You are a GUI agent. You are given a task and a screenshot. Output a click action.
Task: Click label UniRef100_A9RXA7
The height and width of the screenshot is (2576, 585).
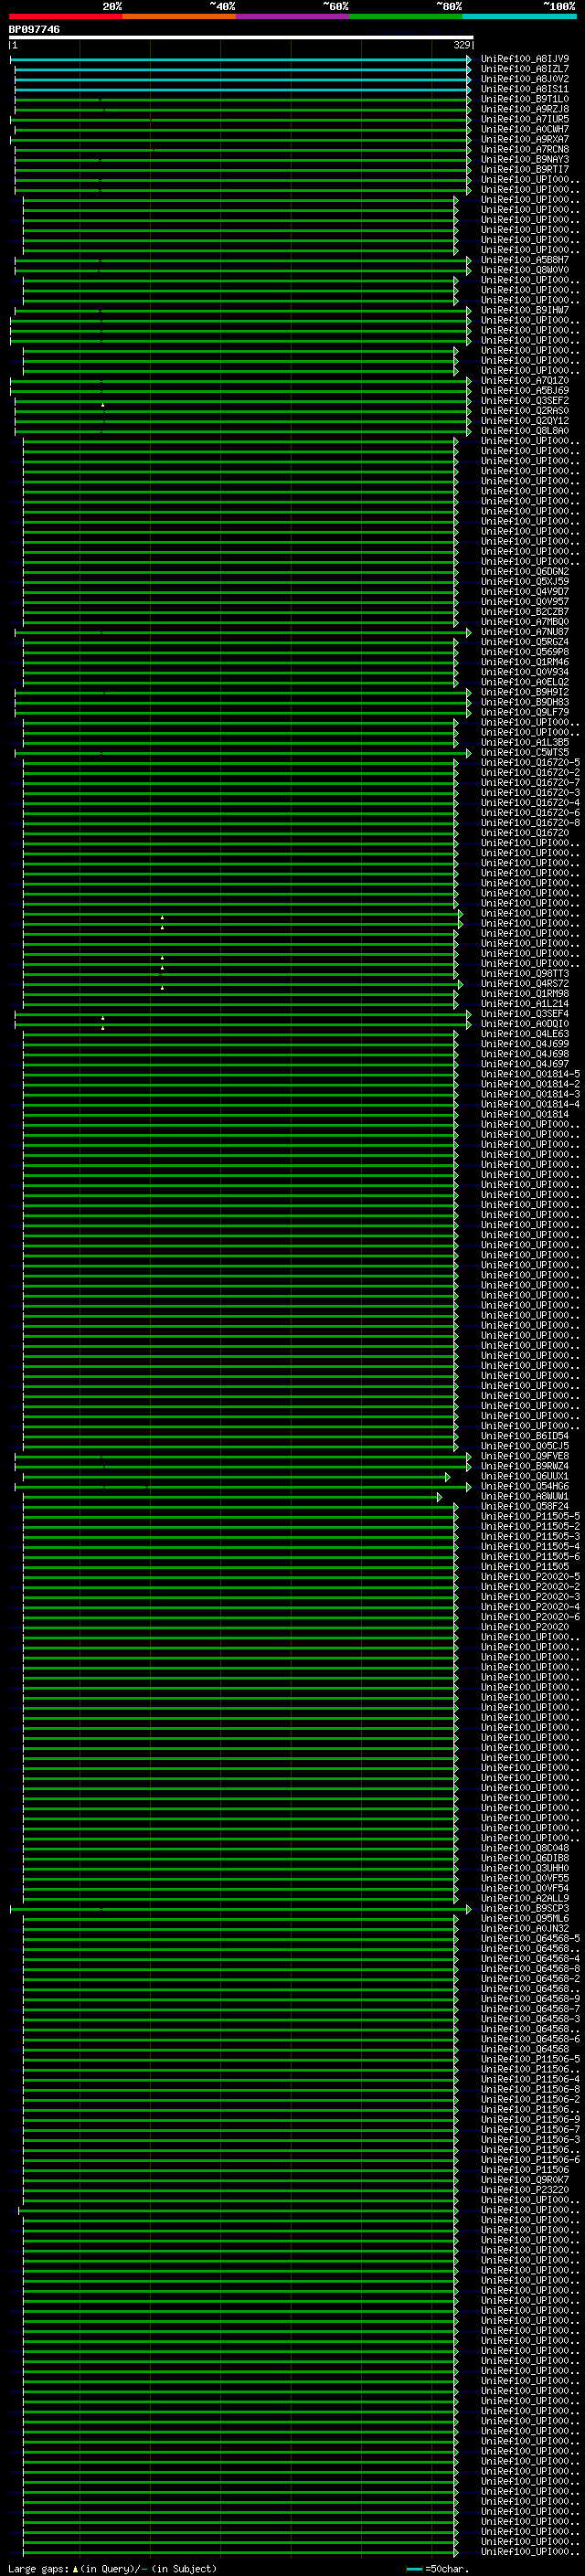point(525,139)
